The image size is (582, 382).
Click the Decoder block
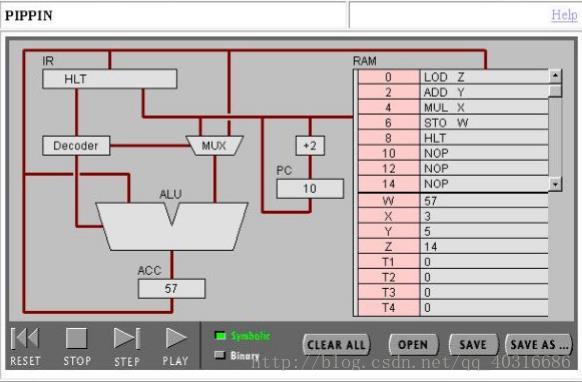click(x=76, y=146)
